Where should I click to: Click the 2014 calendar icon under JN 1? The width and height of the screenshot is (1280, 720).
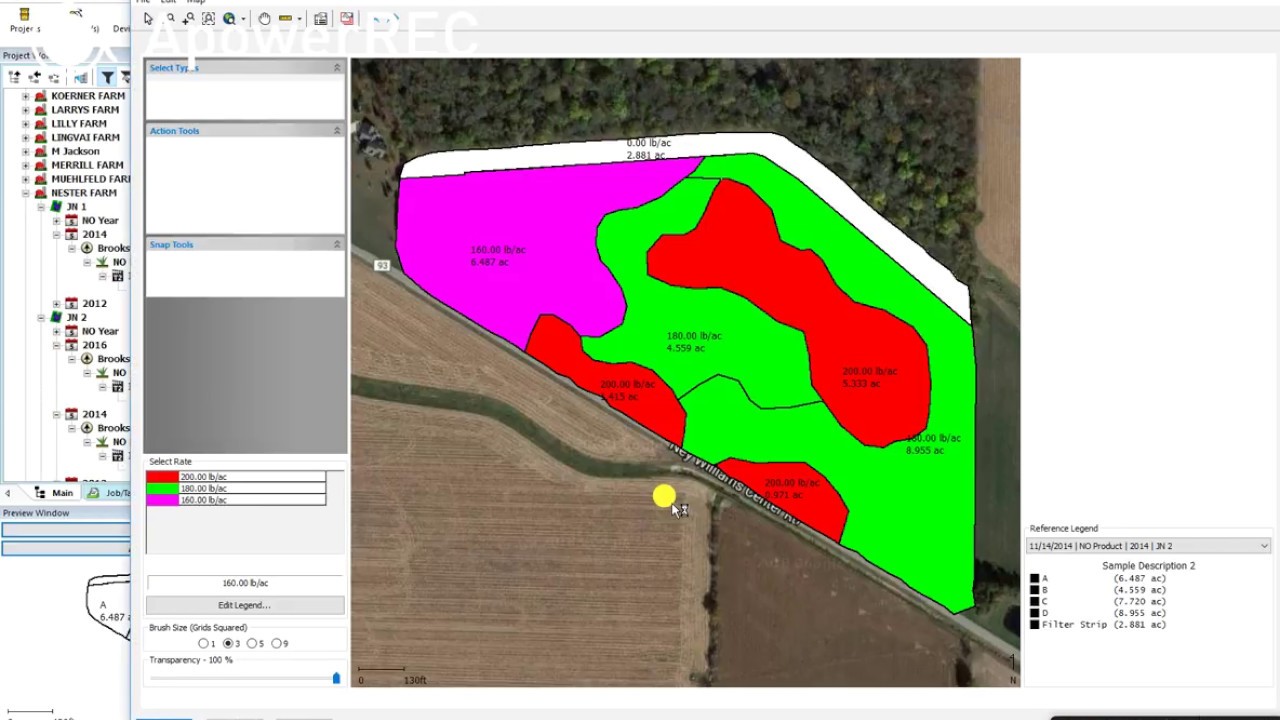tap(71, 235)
